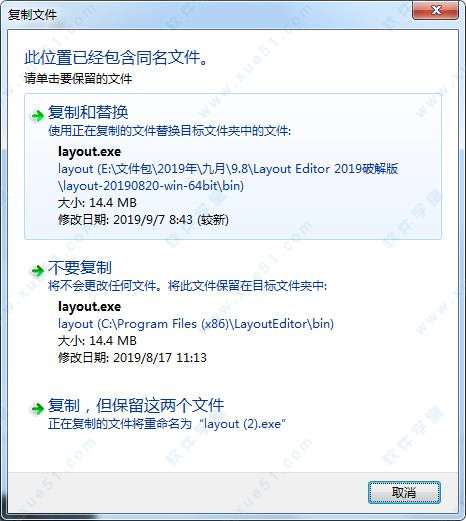The width and height of the screenshot is (466, 521).
Task: Choose the 不要复制 option heading
Action: click(x=80, y=267)
